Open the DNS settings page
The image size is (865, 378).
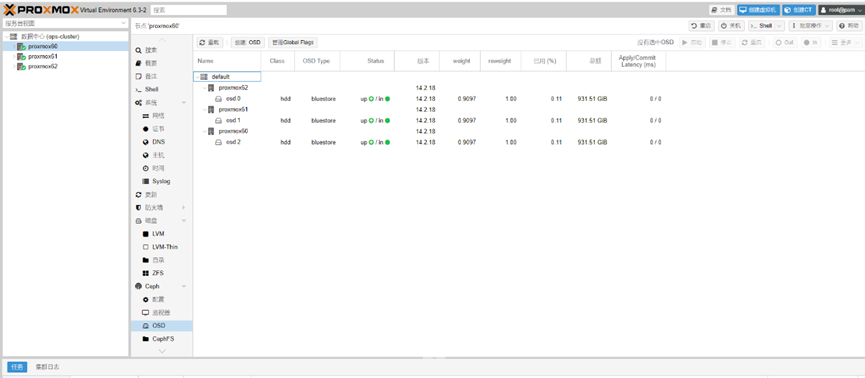158,142
